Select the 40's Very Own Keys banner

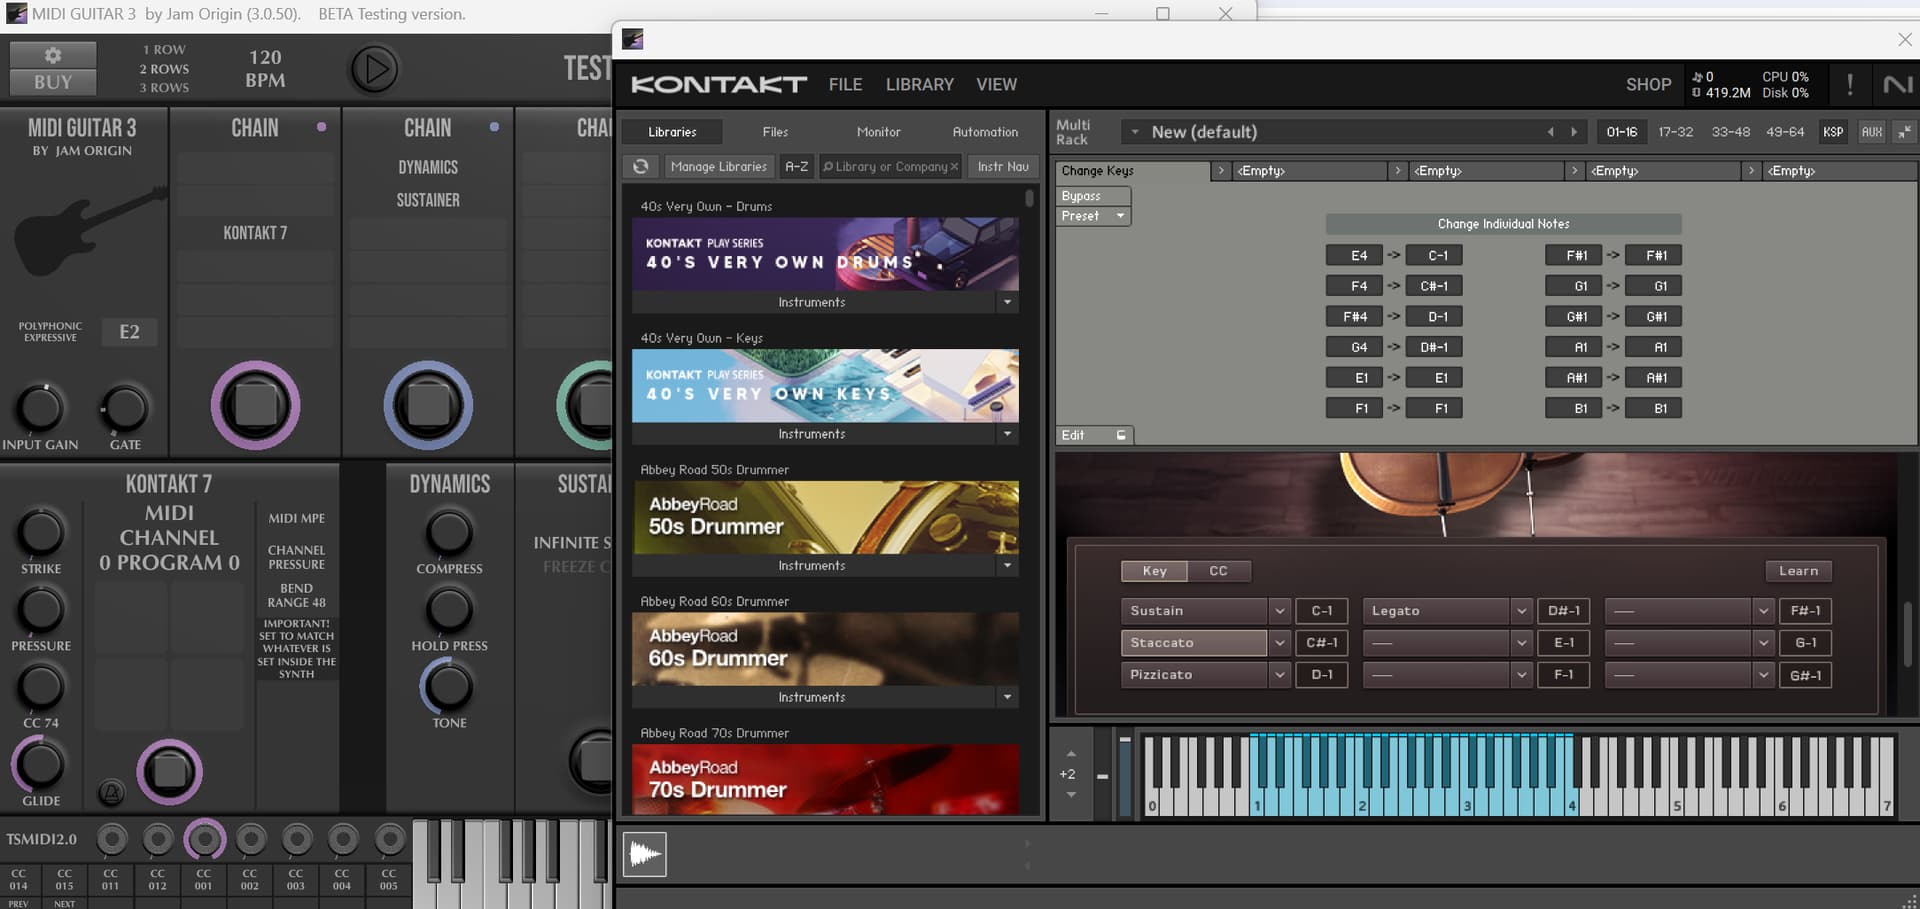coord(825,385)
